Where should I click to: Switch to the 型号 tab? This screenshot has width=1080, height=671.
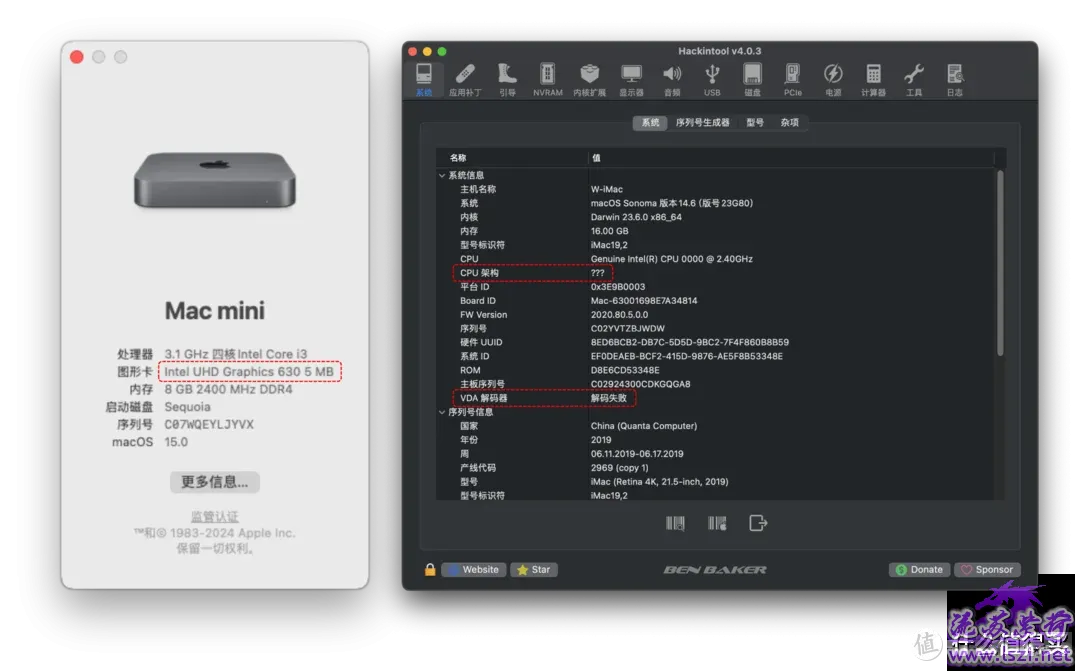click(755, 123)
